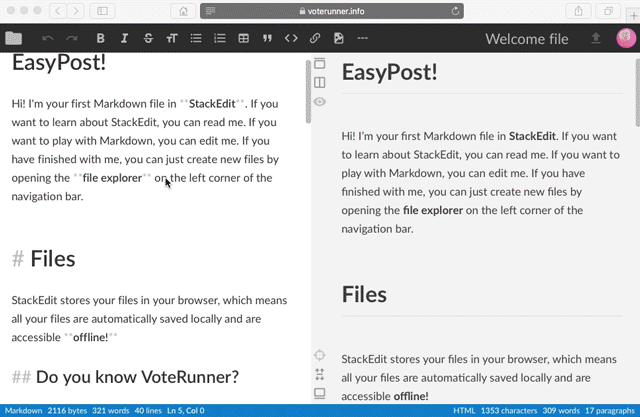Screen dimensions: 640x417
Task: Undo the last edit
Action: pos(48,38)
